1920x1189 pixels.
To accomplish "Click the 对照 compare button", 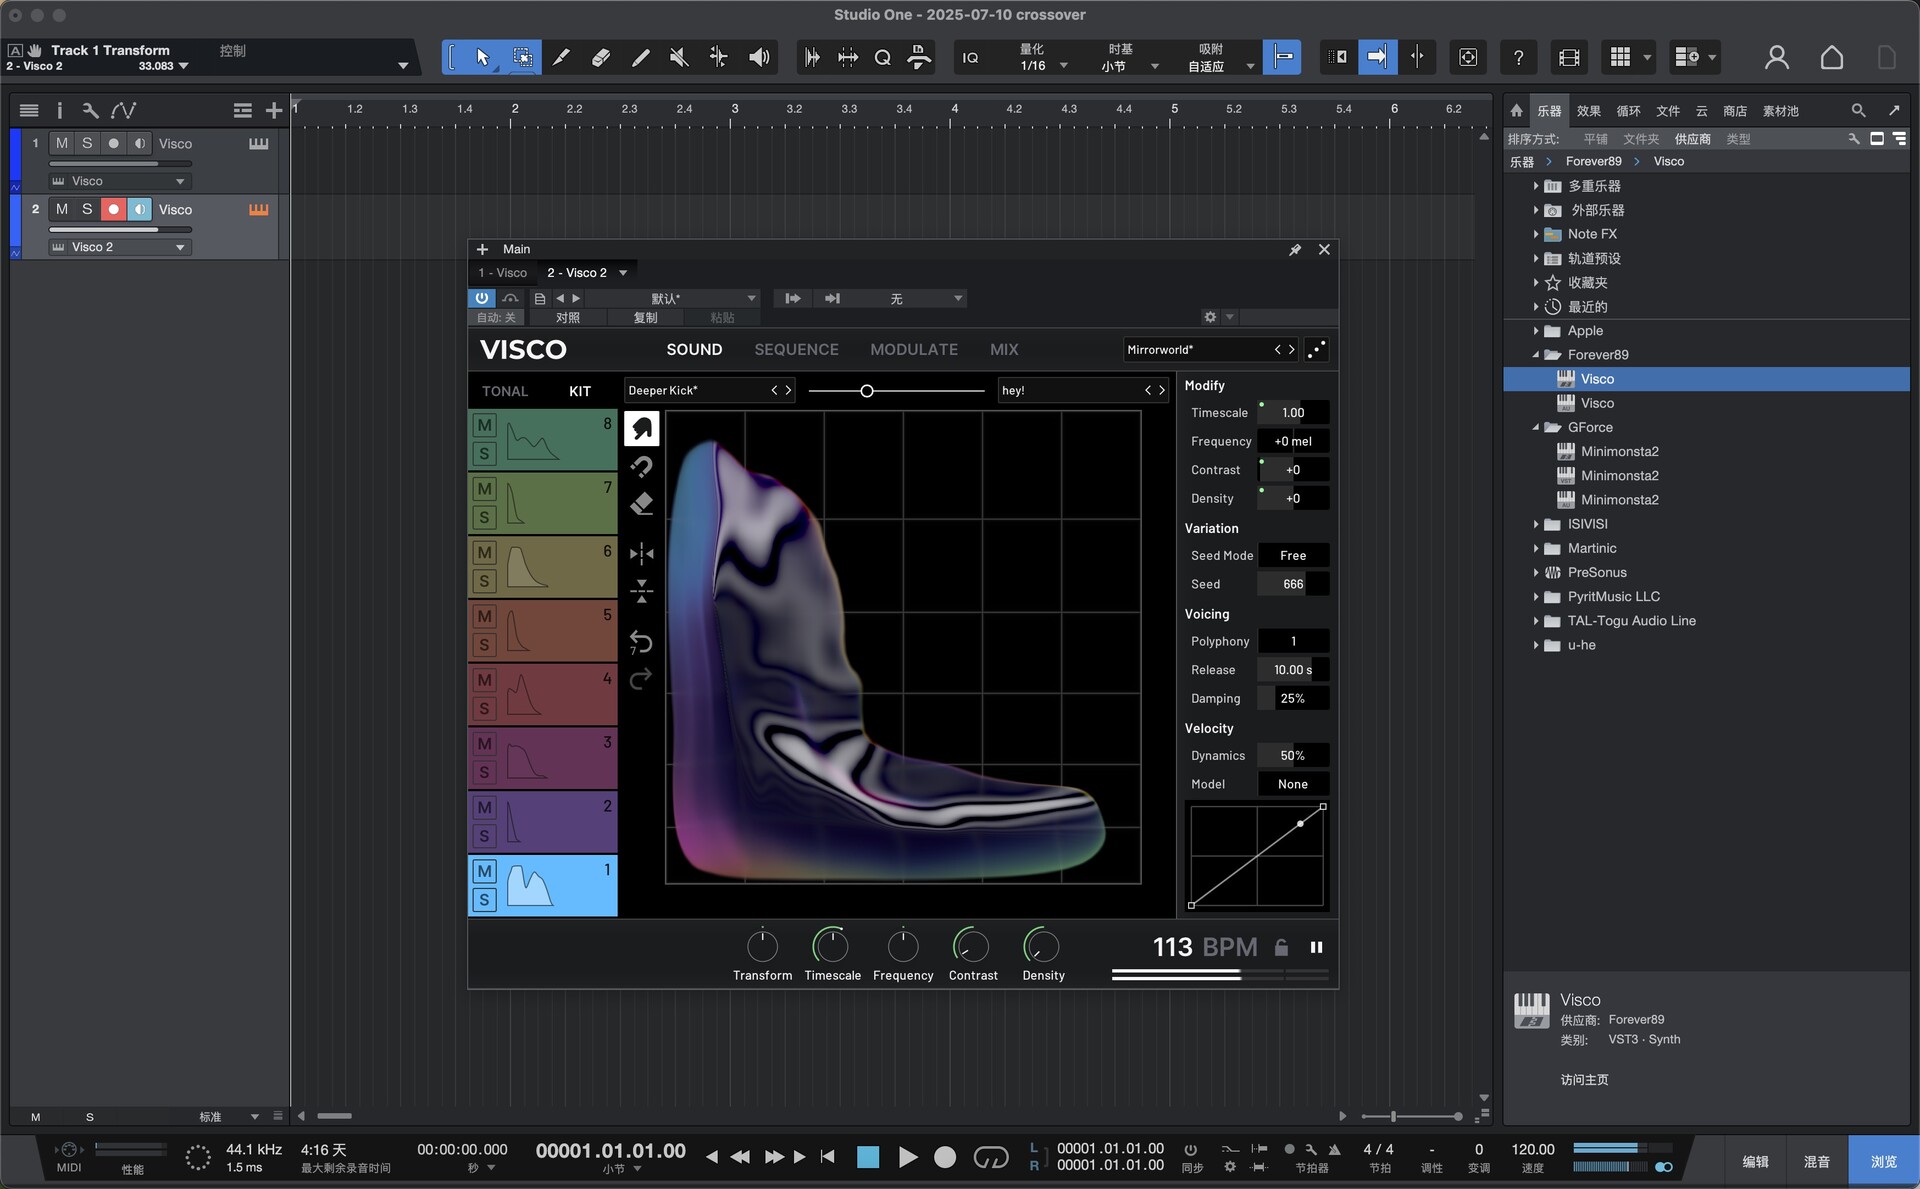I will (x=568, y=317).
